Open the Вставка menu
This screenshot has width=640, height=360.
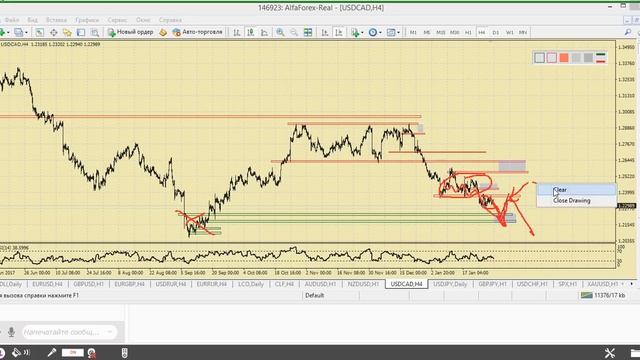(56, 20)
